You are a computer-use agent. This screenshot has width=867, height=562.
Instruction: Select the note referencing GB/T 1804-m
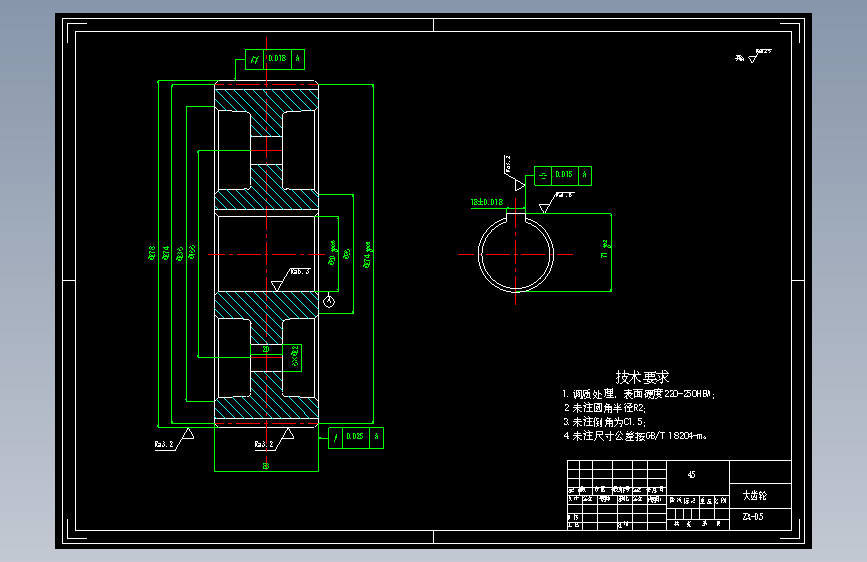[x=635, y=436]
